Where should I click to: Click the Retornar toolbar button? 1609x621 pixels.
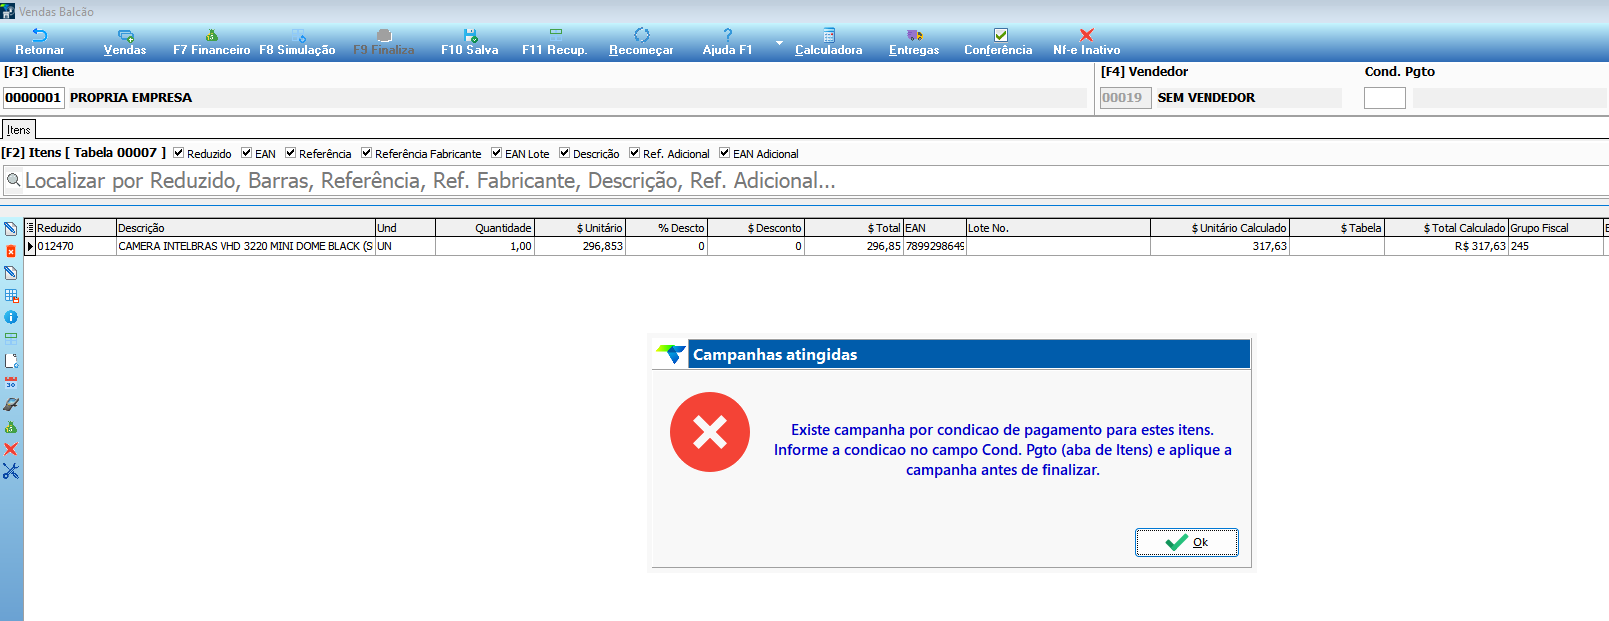point(40,42)
